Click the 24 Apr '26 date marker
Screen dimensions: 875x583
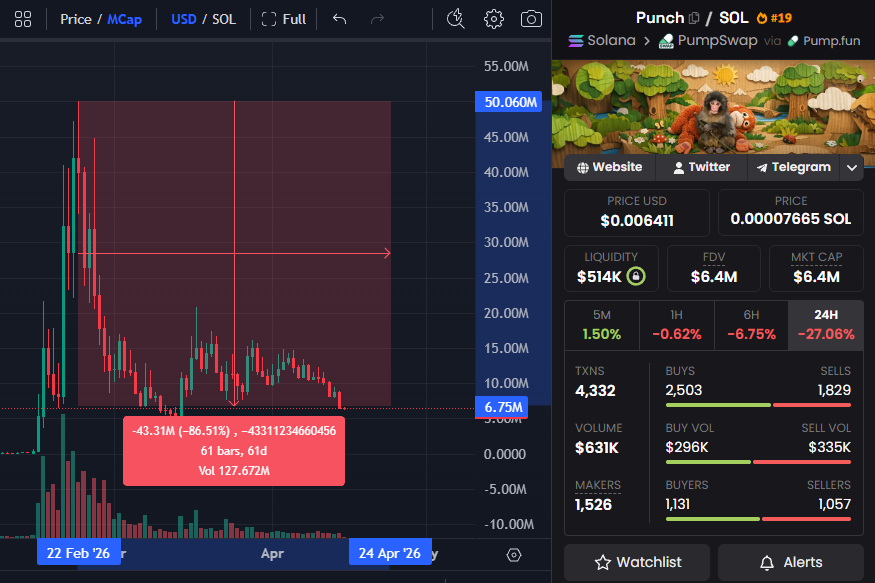[x=390, y=553]
